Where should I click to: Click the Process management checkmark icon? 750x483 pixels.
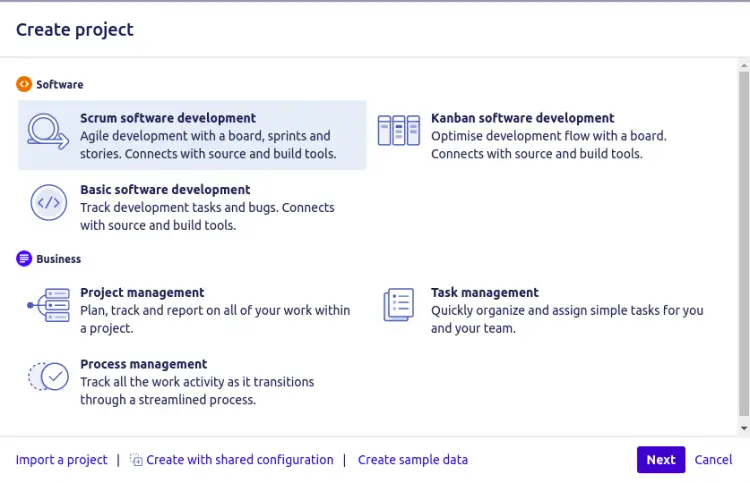pos(48,378)
